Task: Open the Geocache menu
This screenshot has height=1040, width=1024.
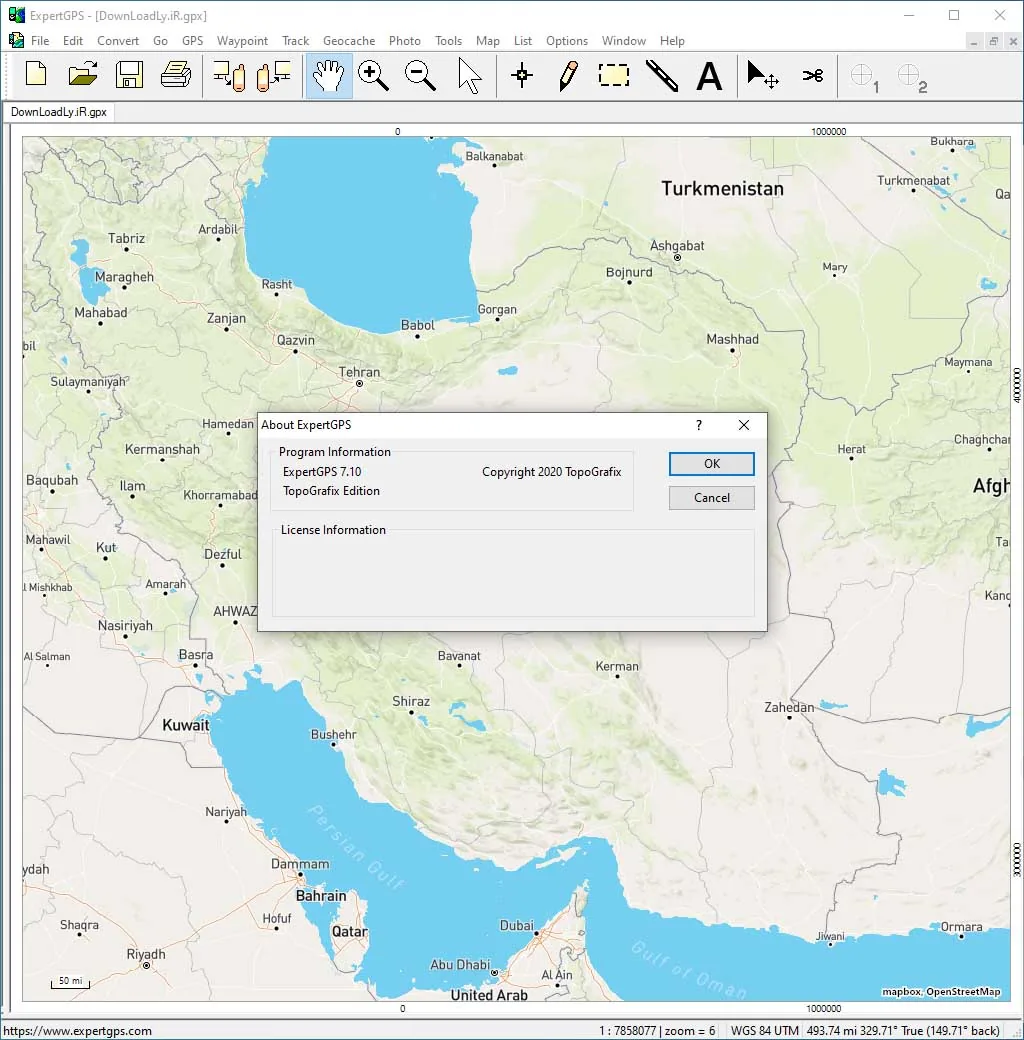Action: (x=349, y=40)
